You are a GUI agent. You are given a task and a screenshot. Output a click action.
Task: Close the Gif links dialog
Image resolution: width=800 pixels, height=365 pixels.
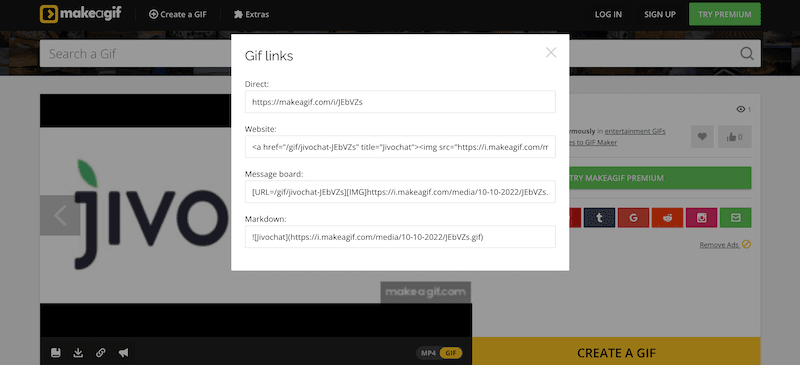coord(551,52)
